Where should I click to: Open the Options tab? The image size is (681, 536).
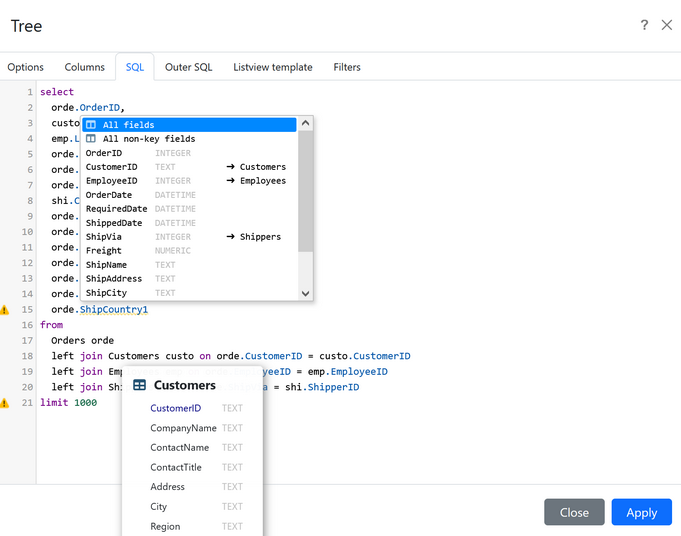[x=26, y=67]
